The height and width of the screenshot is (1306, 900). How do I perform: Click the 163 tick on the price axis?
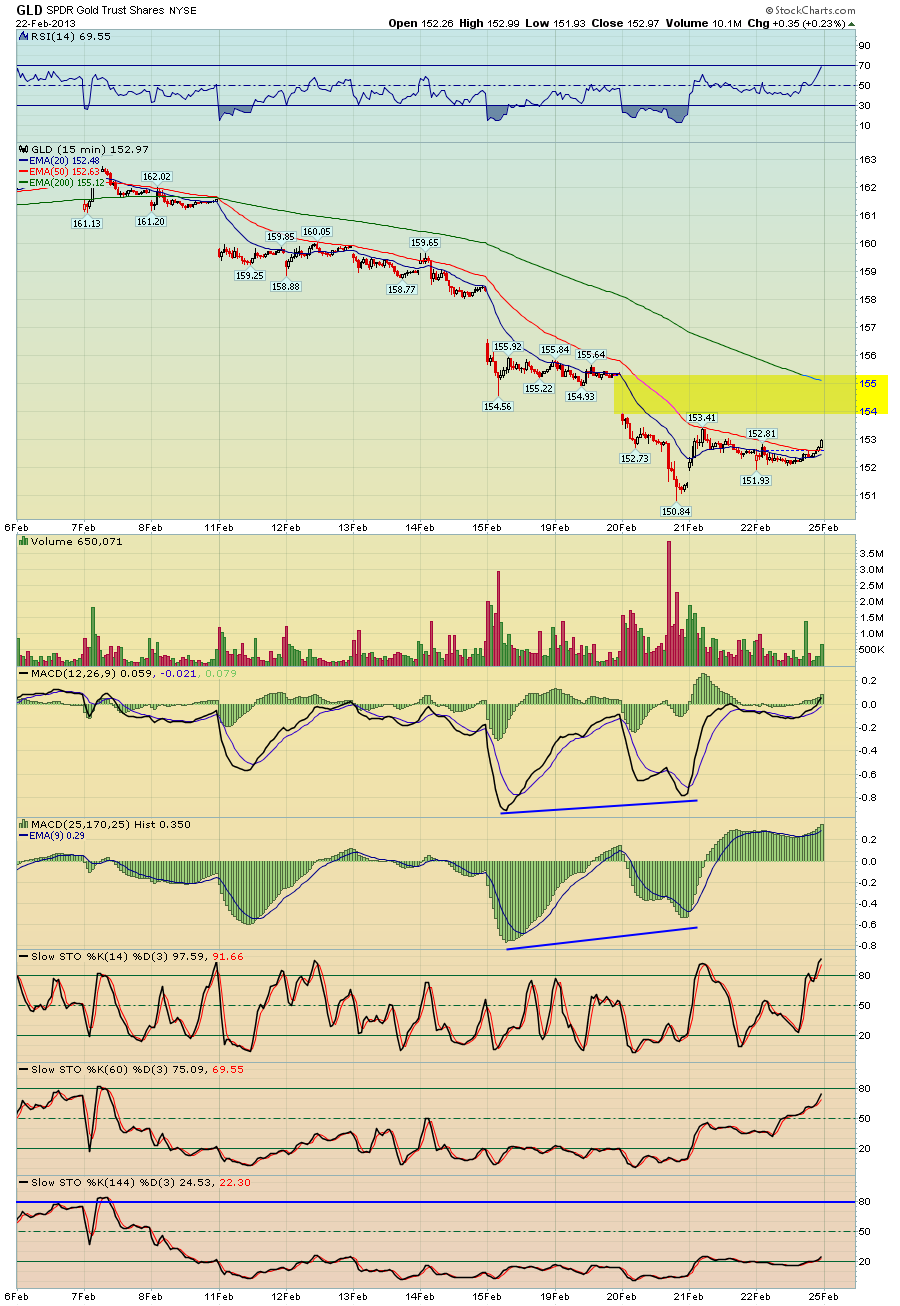click(x=868, y=159)
